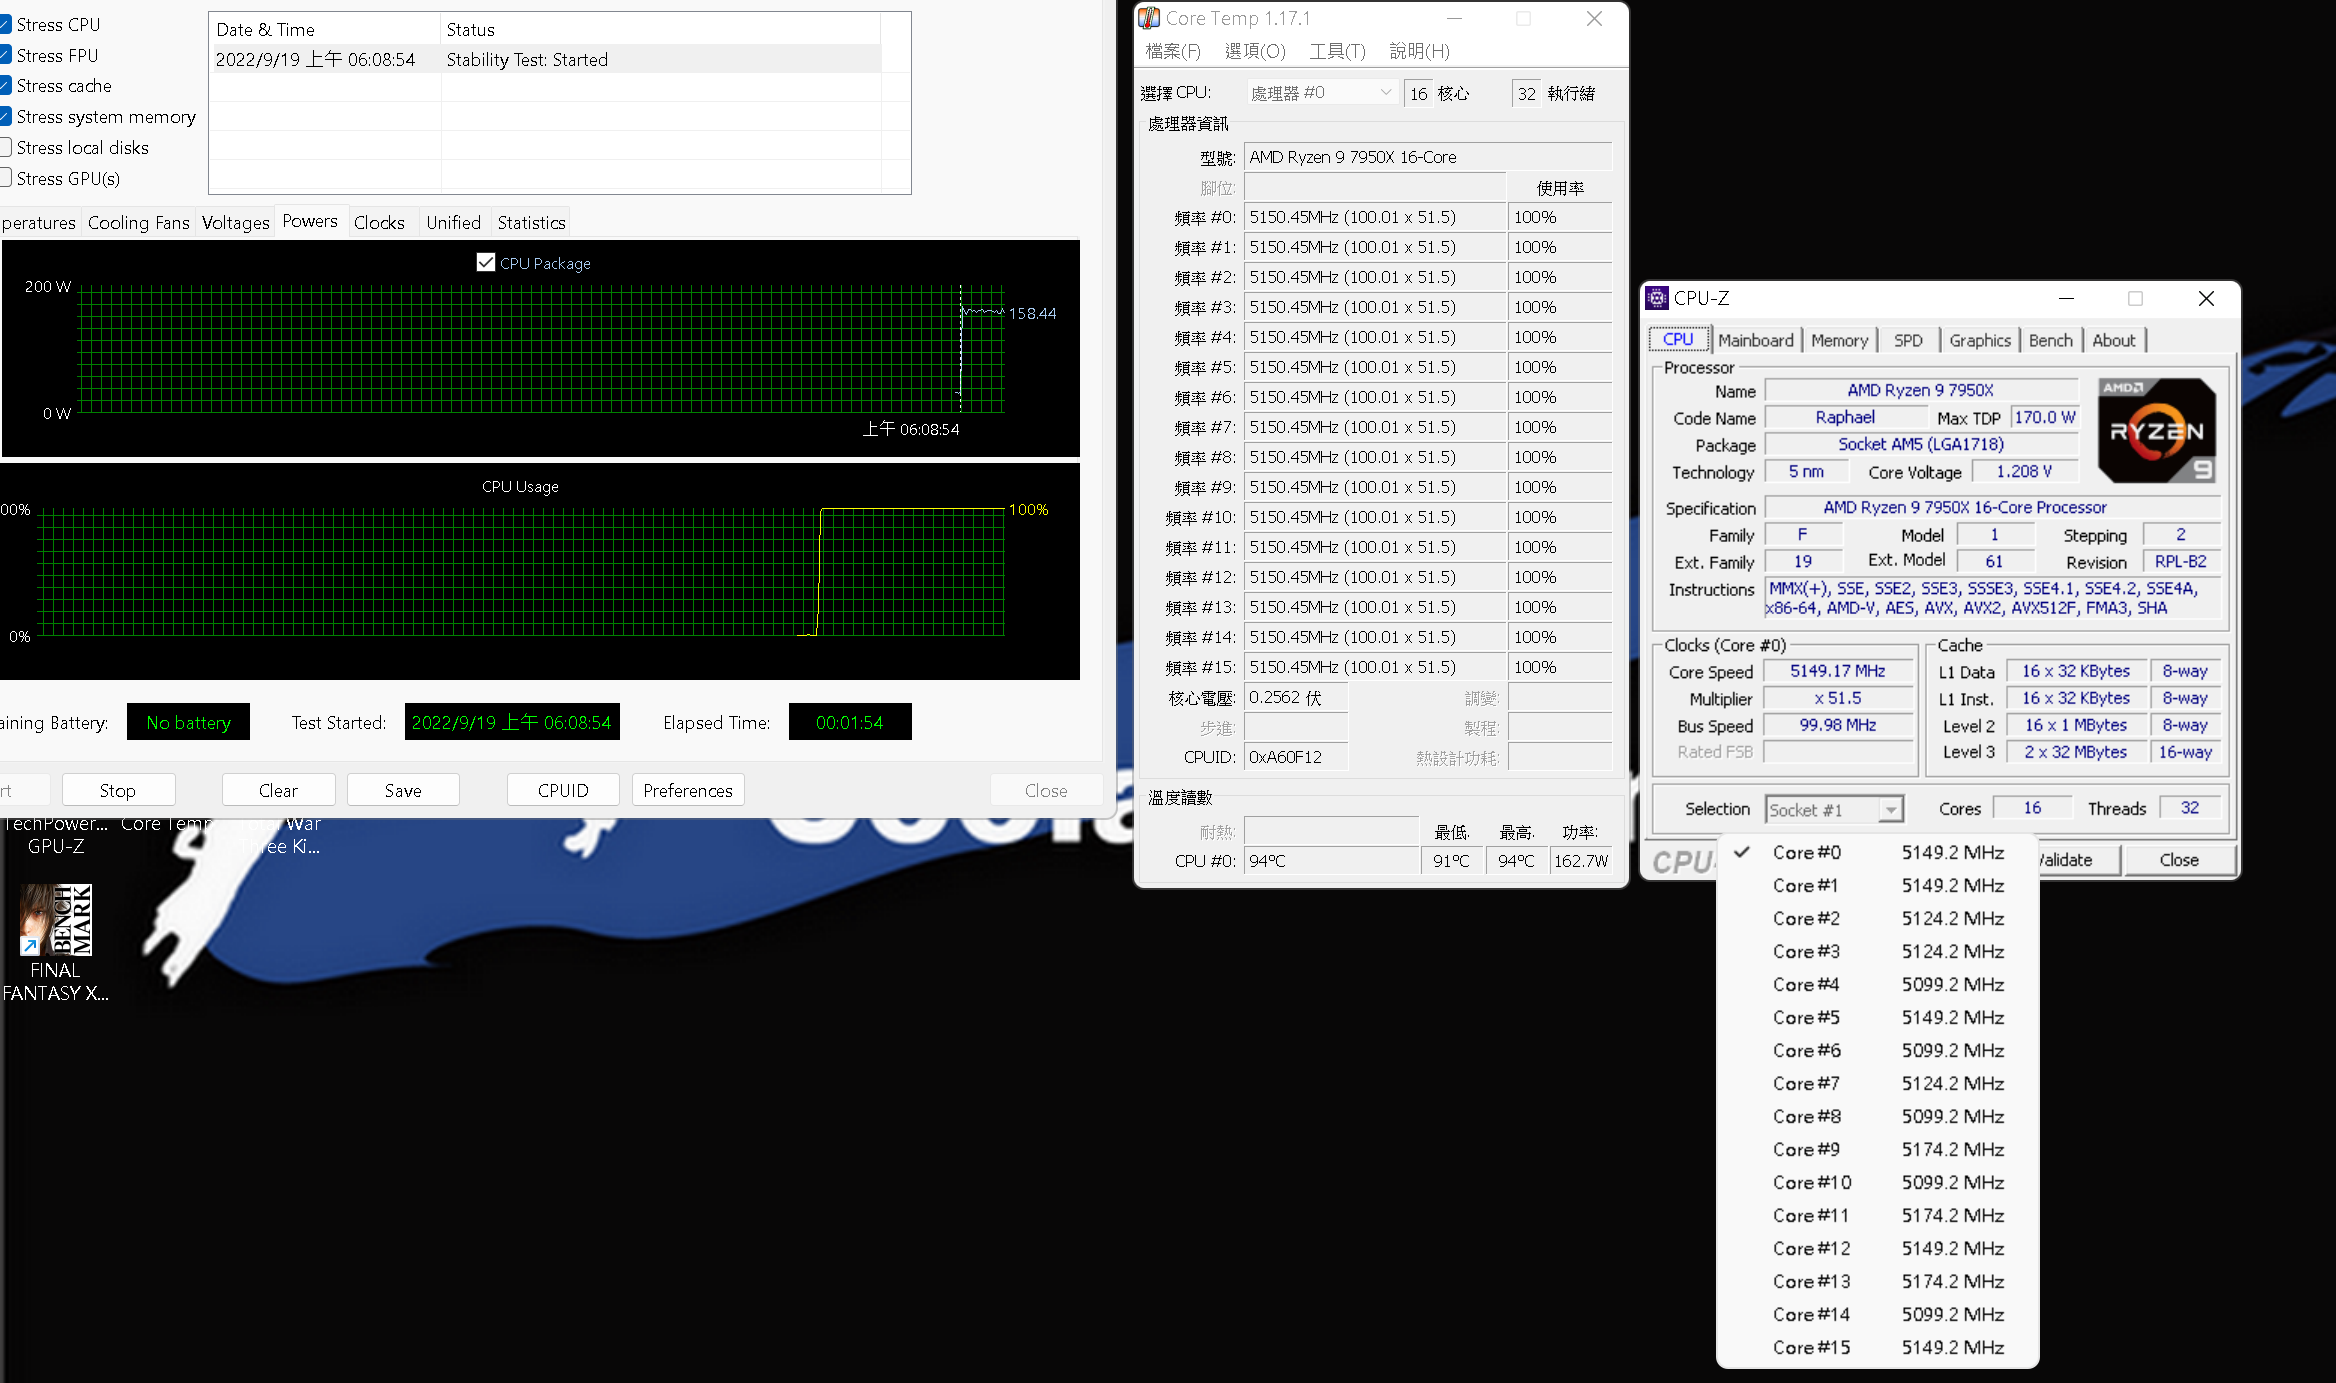Open the CPUID button

click(x=563, y=790)
